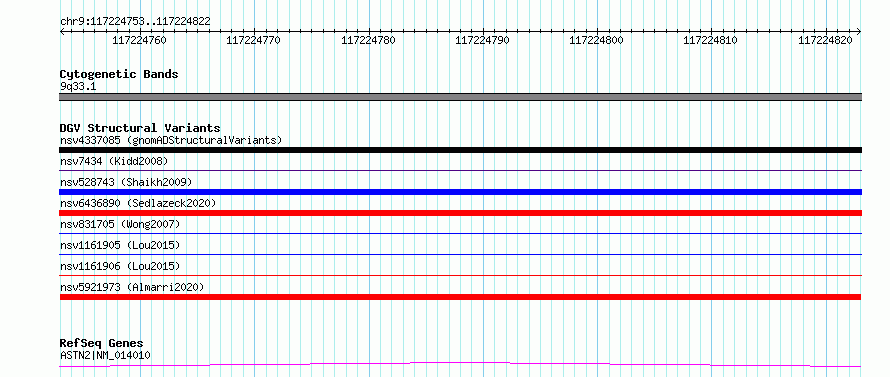
Task: Click variant label nsv6436890 (Sedlazeck2020)
Action: point(138,203)
